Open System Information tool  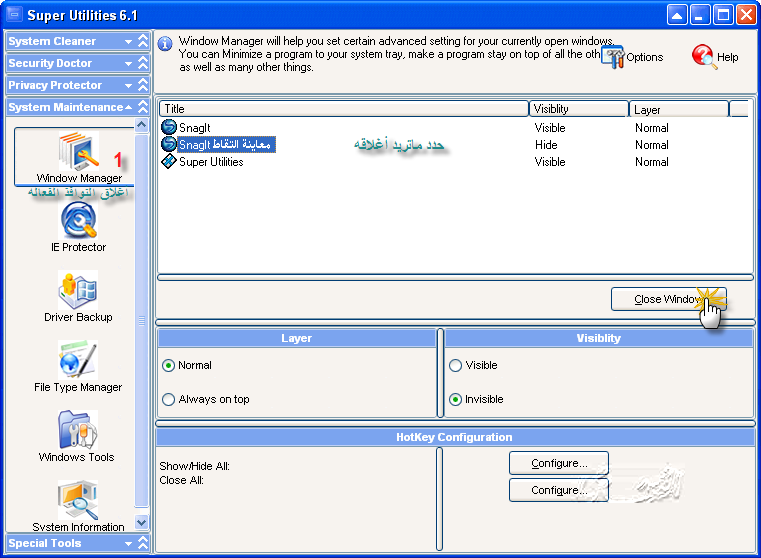tap(78, 500)
